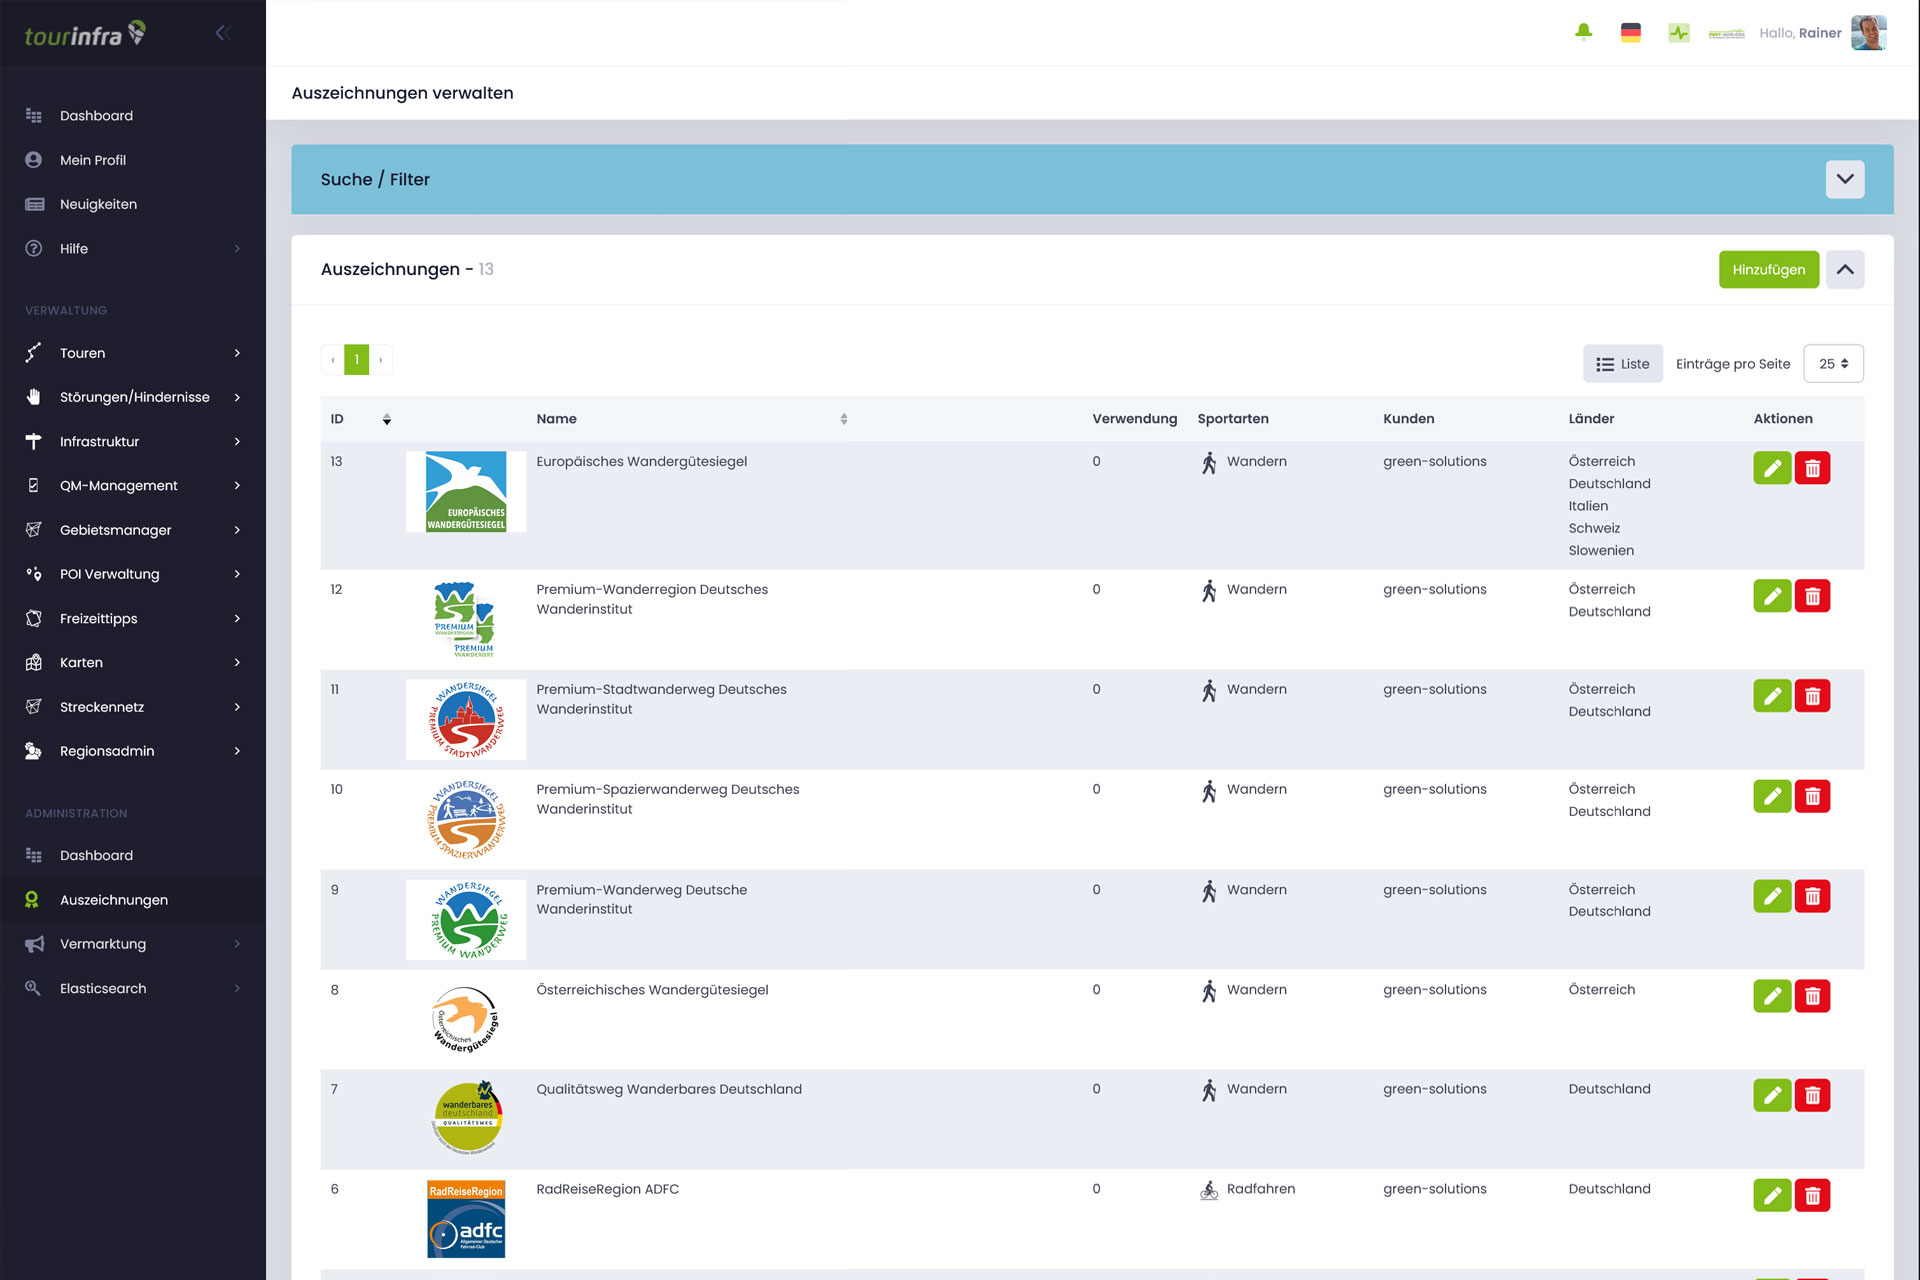This screenshot has width=1920, height=1280.
Task: Click the green activity pulse icon
Action: click(1678, 33)
